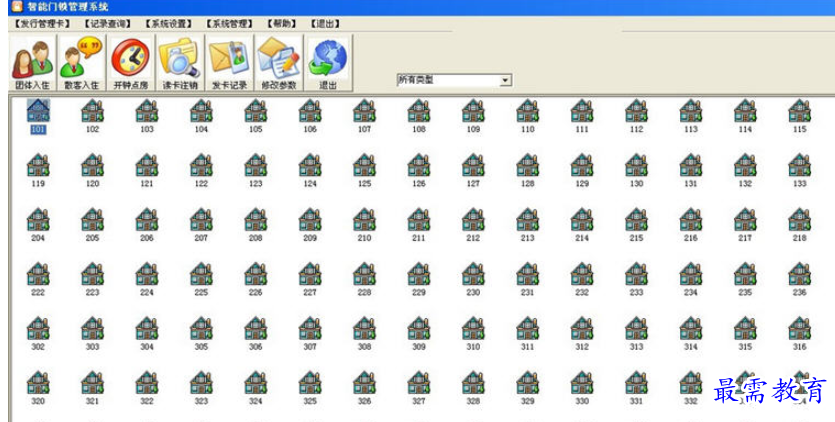The width and height of the screenshot is (835, 422).
Task: Select room 218 house icon
Action: click(x=800, y=220)
